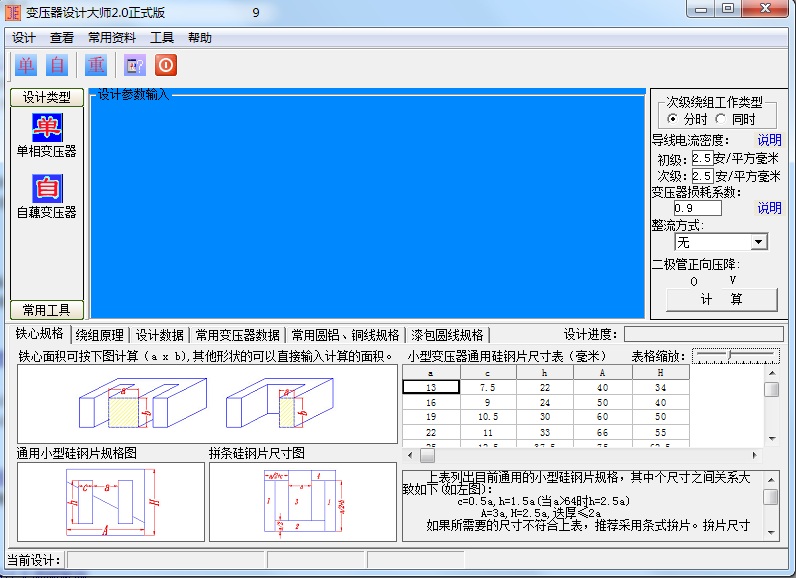Expand the 常用工具 panel section

pyautogui.click(x=46, y=310)
